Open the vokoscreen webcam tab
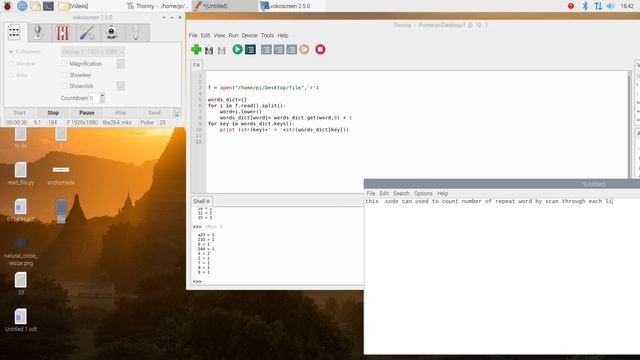This screenshot has height=360, width=640. pyautogui.click(x=111, y=32)
